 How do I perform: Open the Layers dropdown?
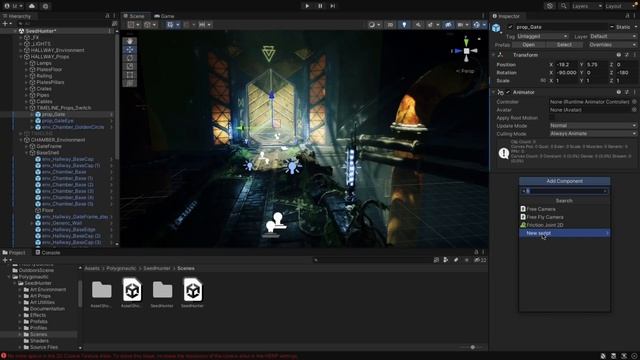(x=587, y=6)
